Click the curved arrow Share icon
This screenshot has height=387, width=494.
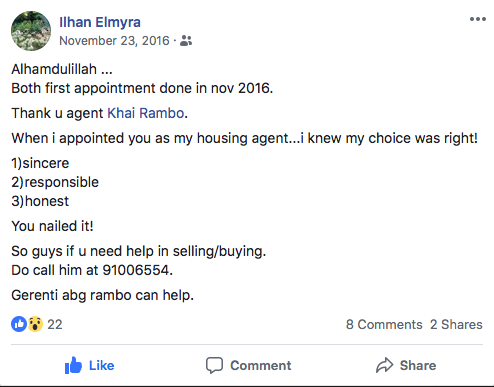pyautogui.click(x=385, y=365)
